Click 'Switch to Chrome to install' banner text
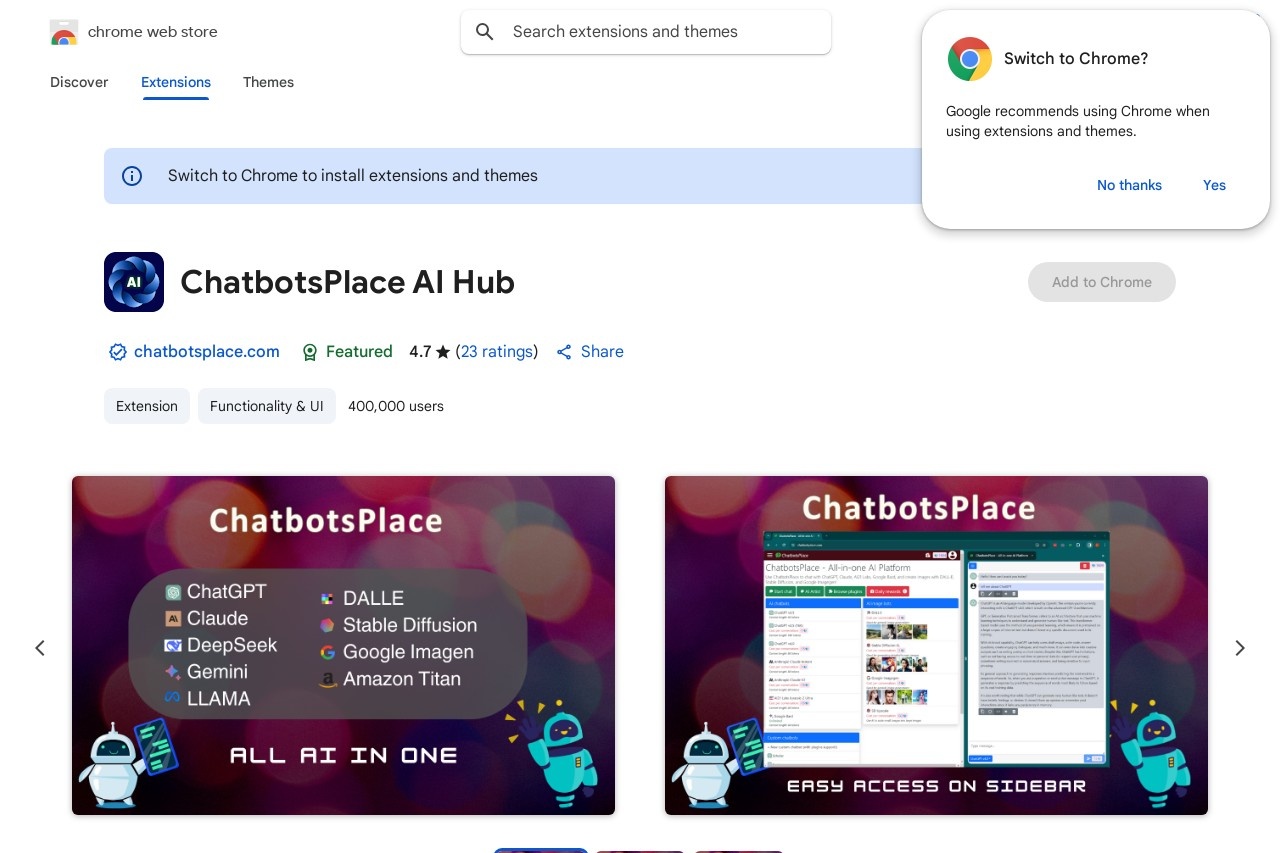The image size is (1280, 853). [x=353, y=176]
